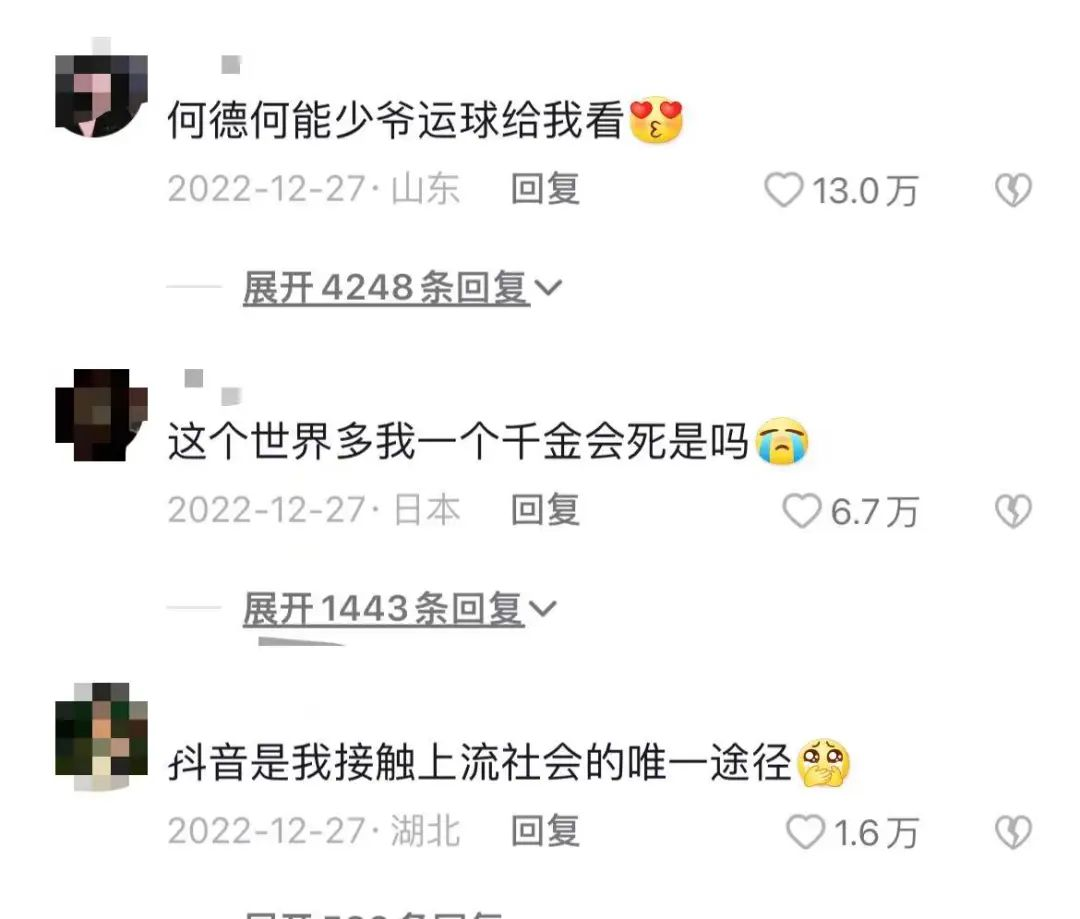Tap broken heart on the 日本 comment
This screenshot has height=919, width=1080.
coord(1013,511)
